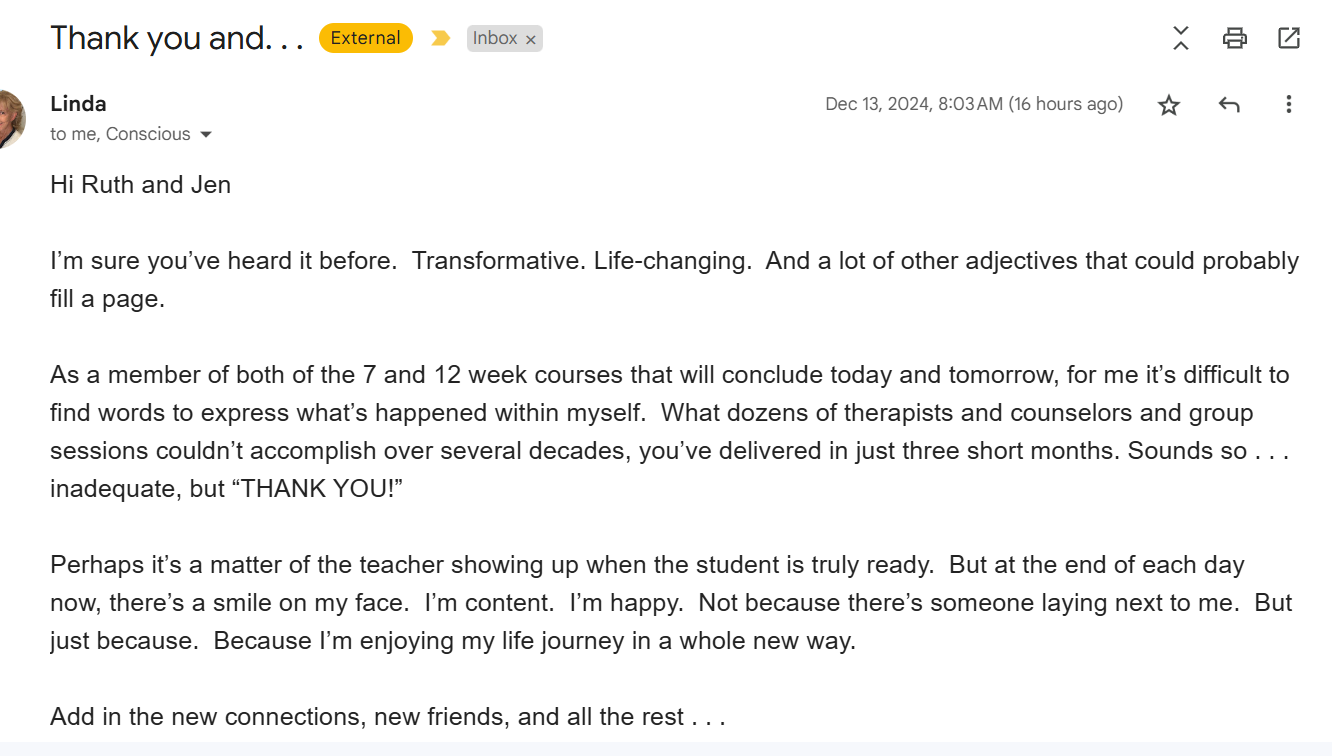Image resolution: width=1332 pixels, height=756 pixels.
Task: Star the message from Linda
Action: pos(1169,104)
